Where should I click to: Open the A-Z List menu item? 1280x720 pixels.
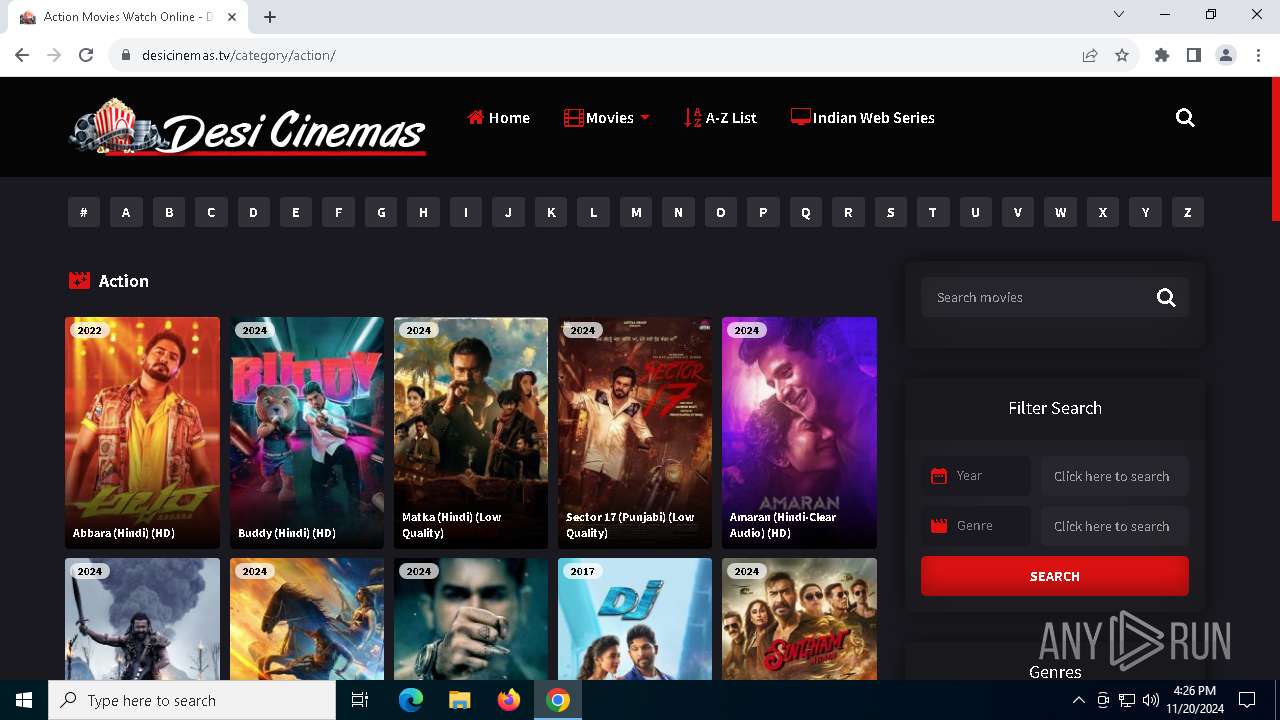coord(720,118)
